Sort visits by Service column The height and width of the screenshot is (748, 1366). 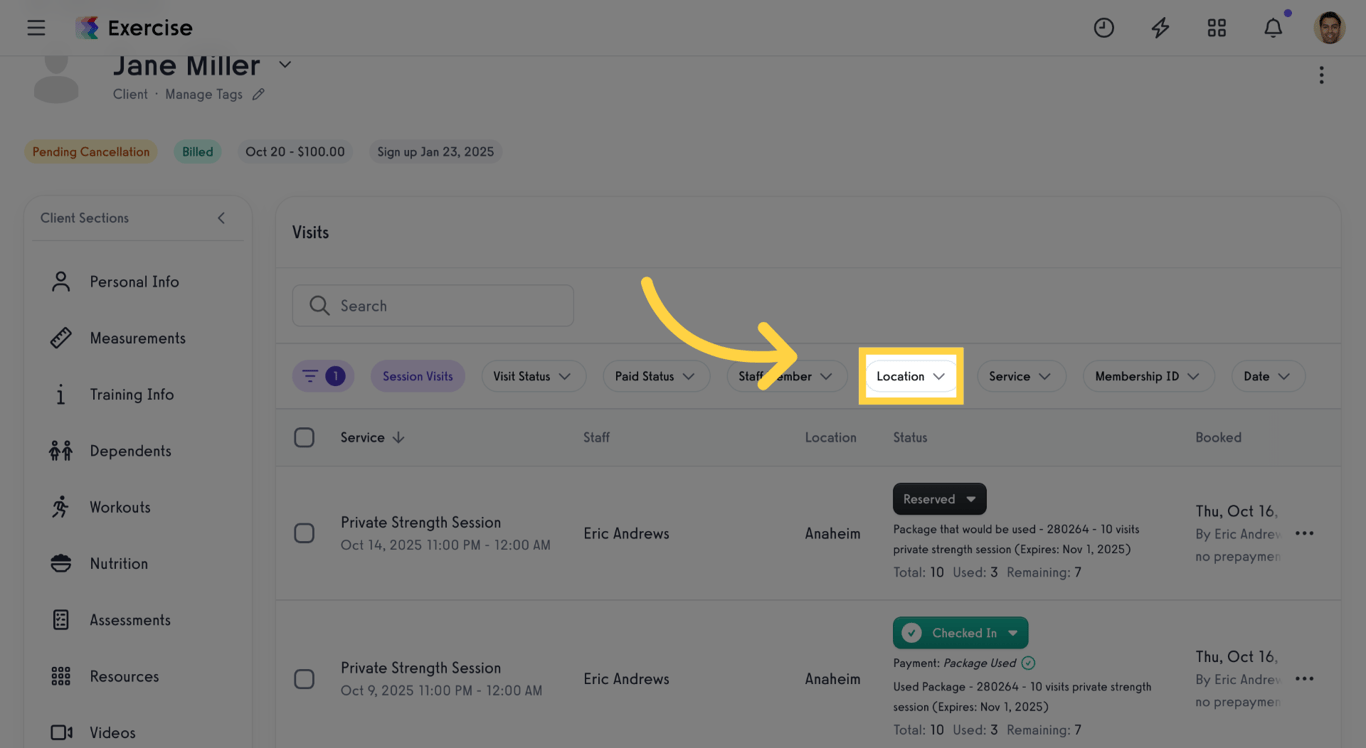[x=372, y=438]
